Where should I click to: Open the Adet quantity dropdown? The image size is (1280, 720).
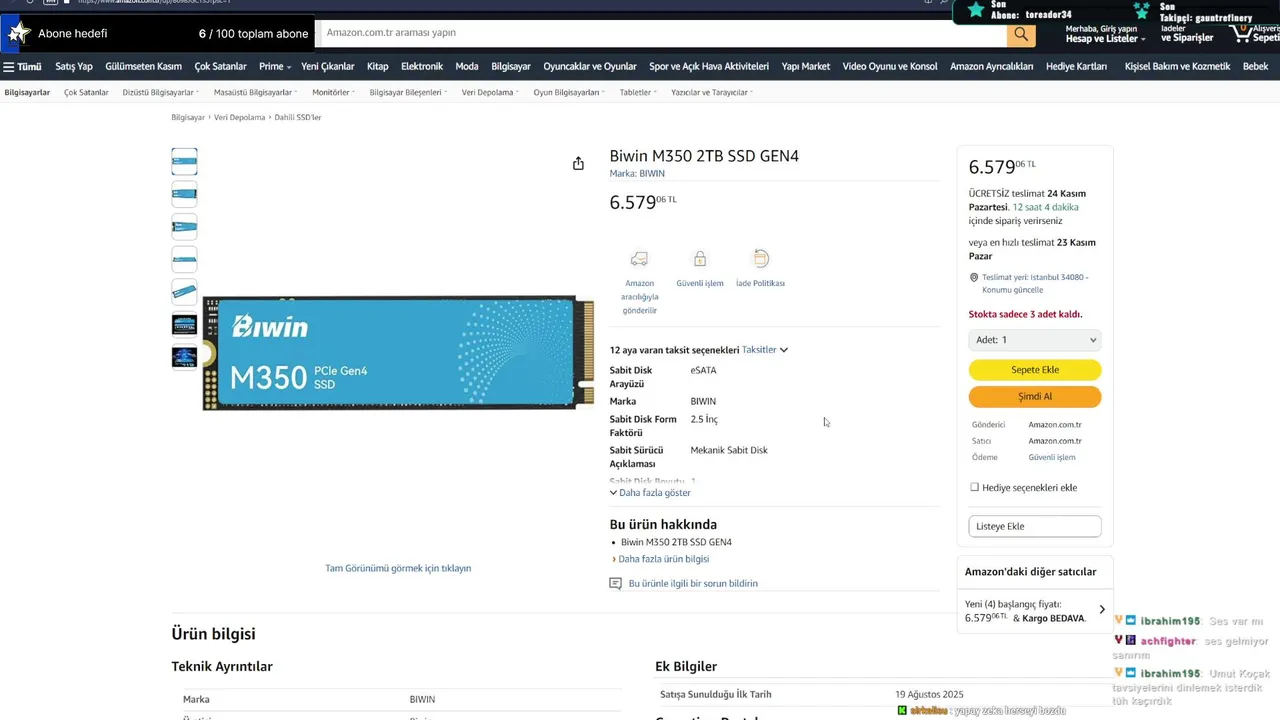pyautogui.click(x=1035, y=340)
